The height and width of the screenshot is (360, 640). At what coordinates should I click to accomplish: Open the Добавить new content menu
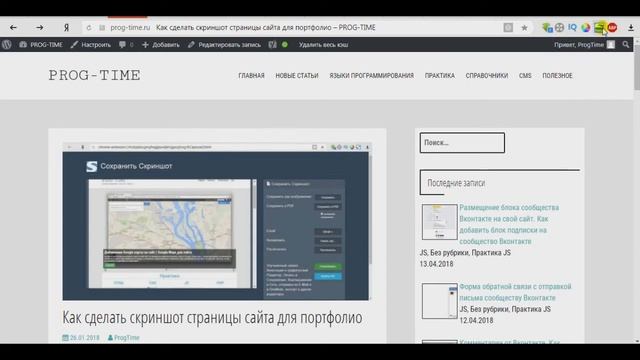161,45
